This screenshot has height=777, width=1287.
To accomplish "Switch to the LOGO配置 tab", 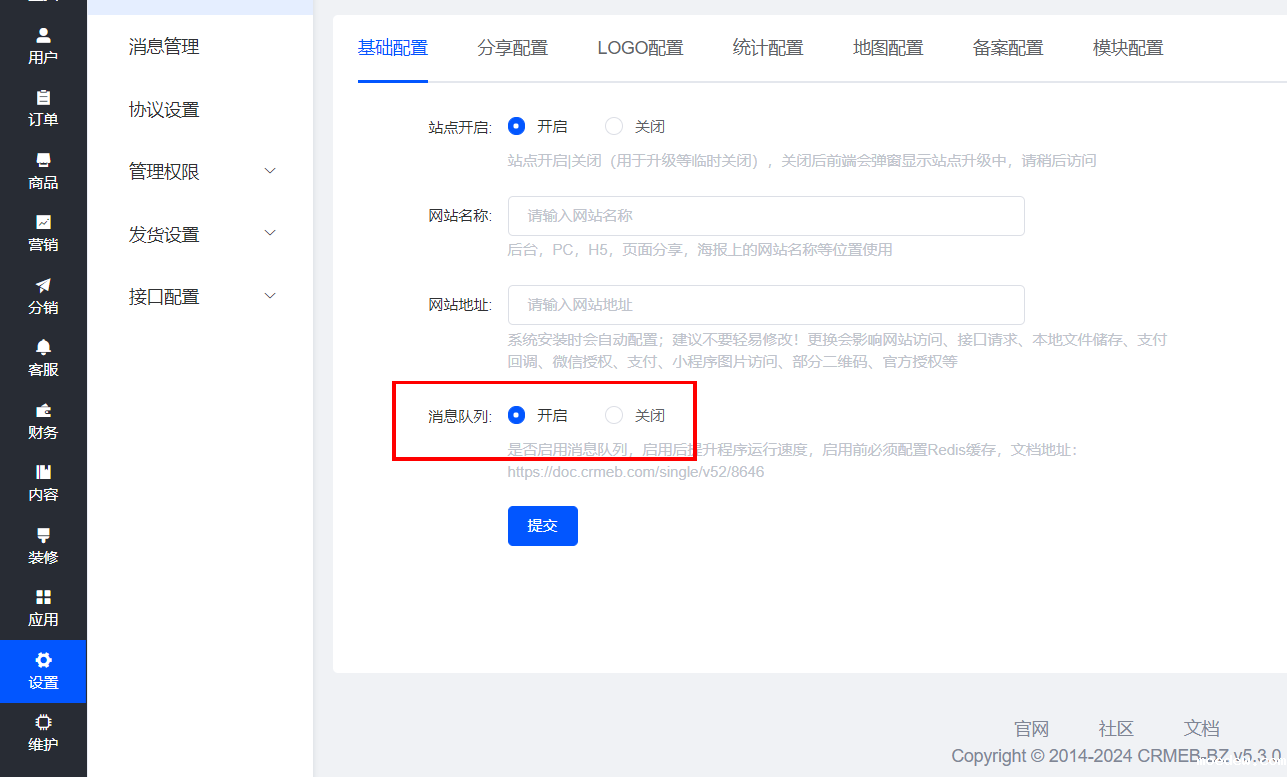I will click(x=640, y=48).
